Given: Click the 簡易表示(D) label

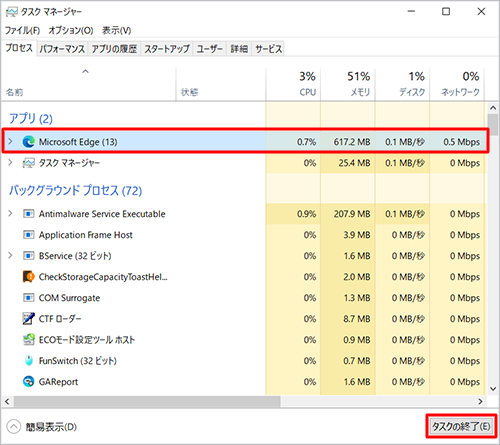Looking at the screenshot, I should click(51, 427).
